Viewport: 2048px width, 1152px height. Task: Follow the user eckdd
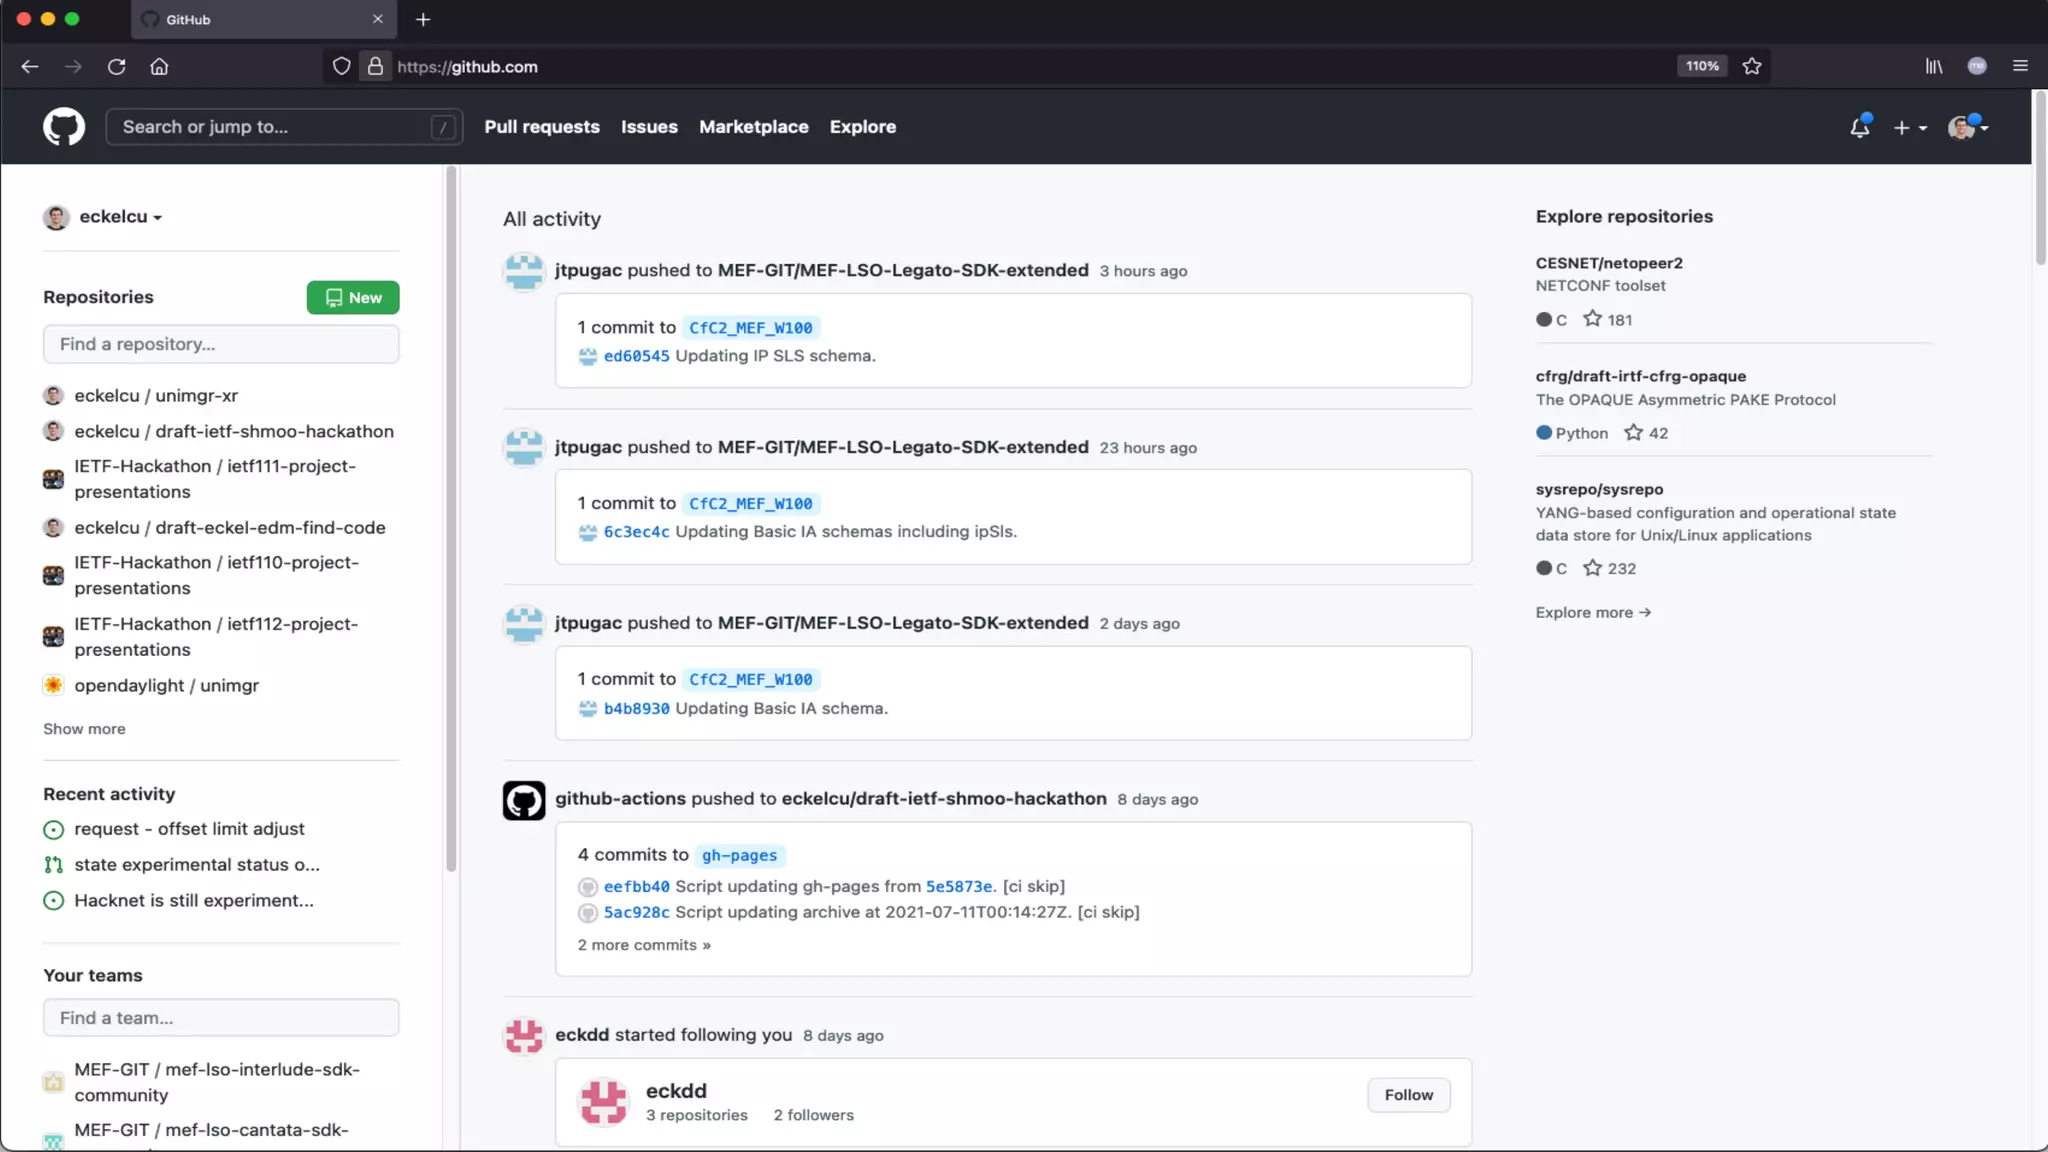[1408, 1095]
